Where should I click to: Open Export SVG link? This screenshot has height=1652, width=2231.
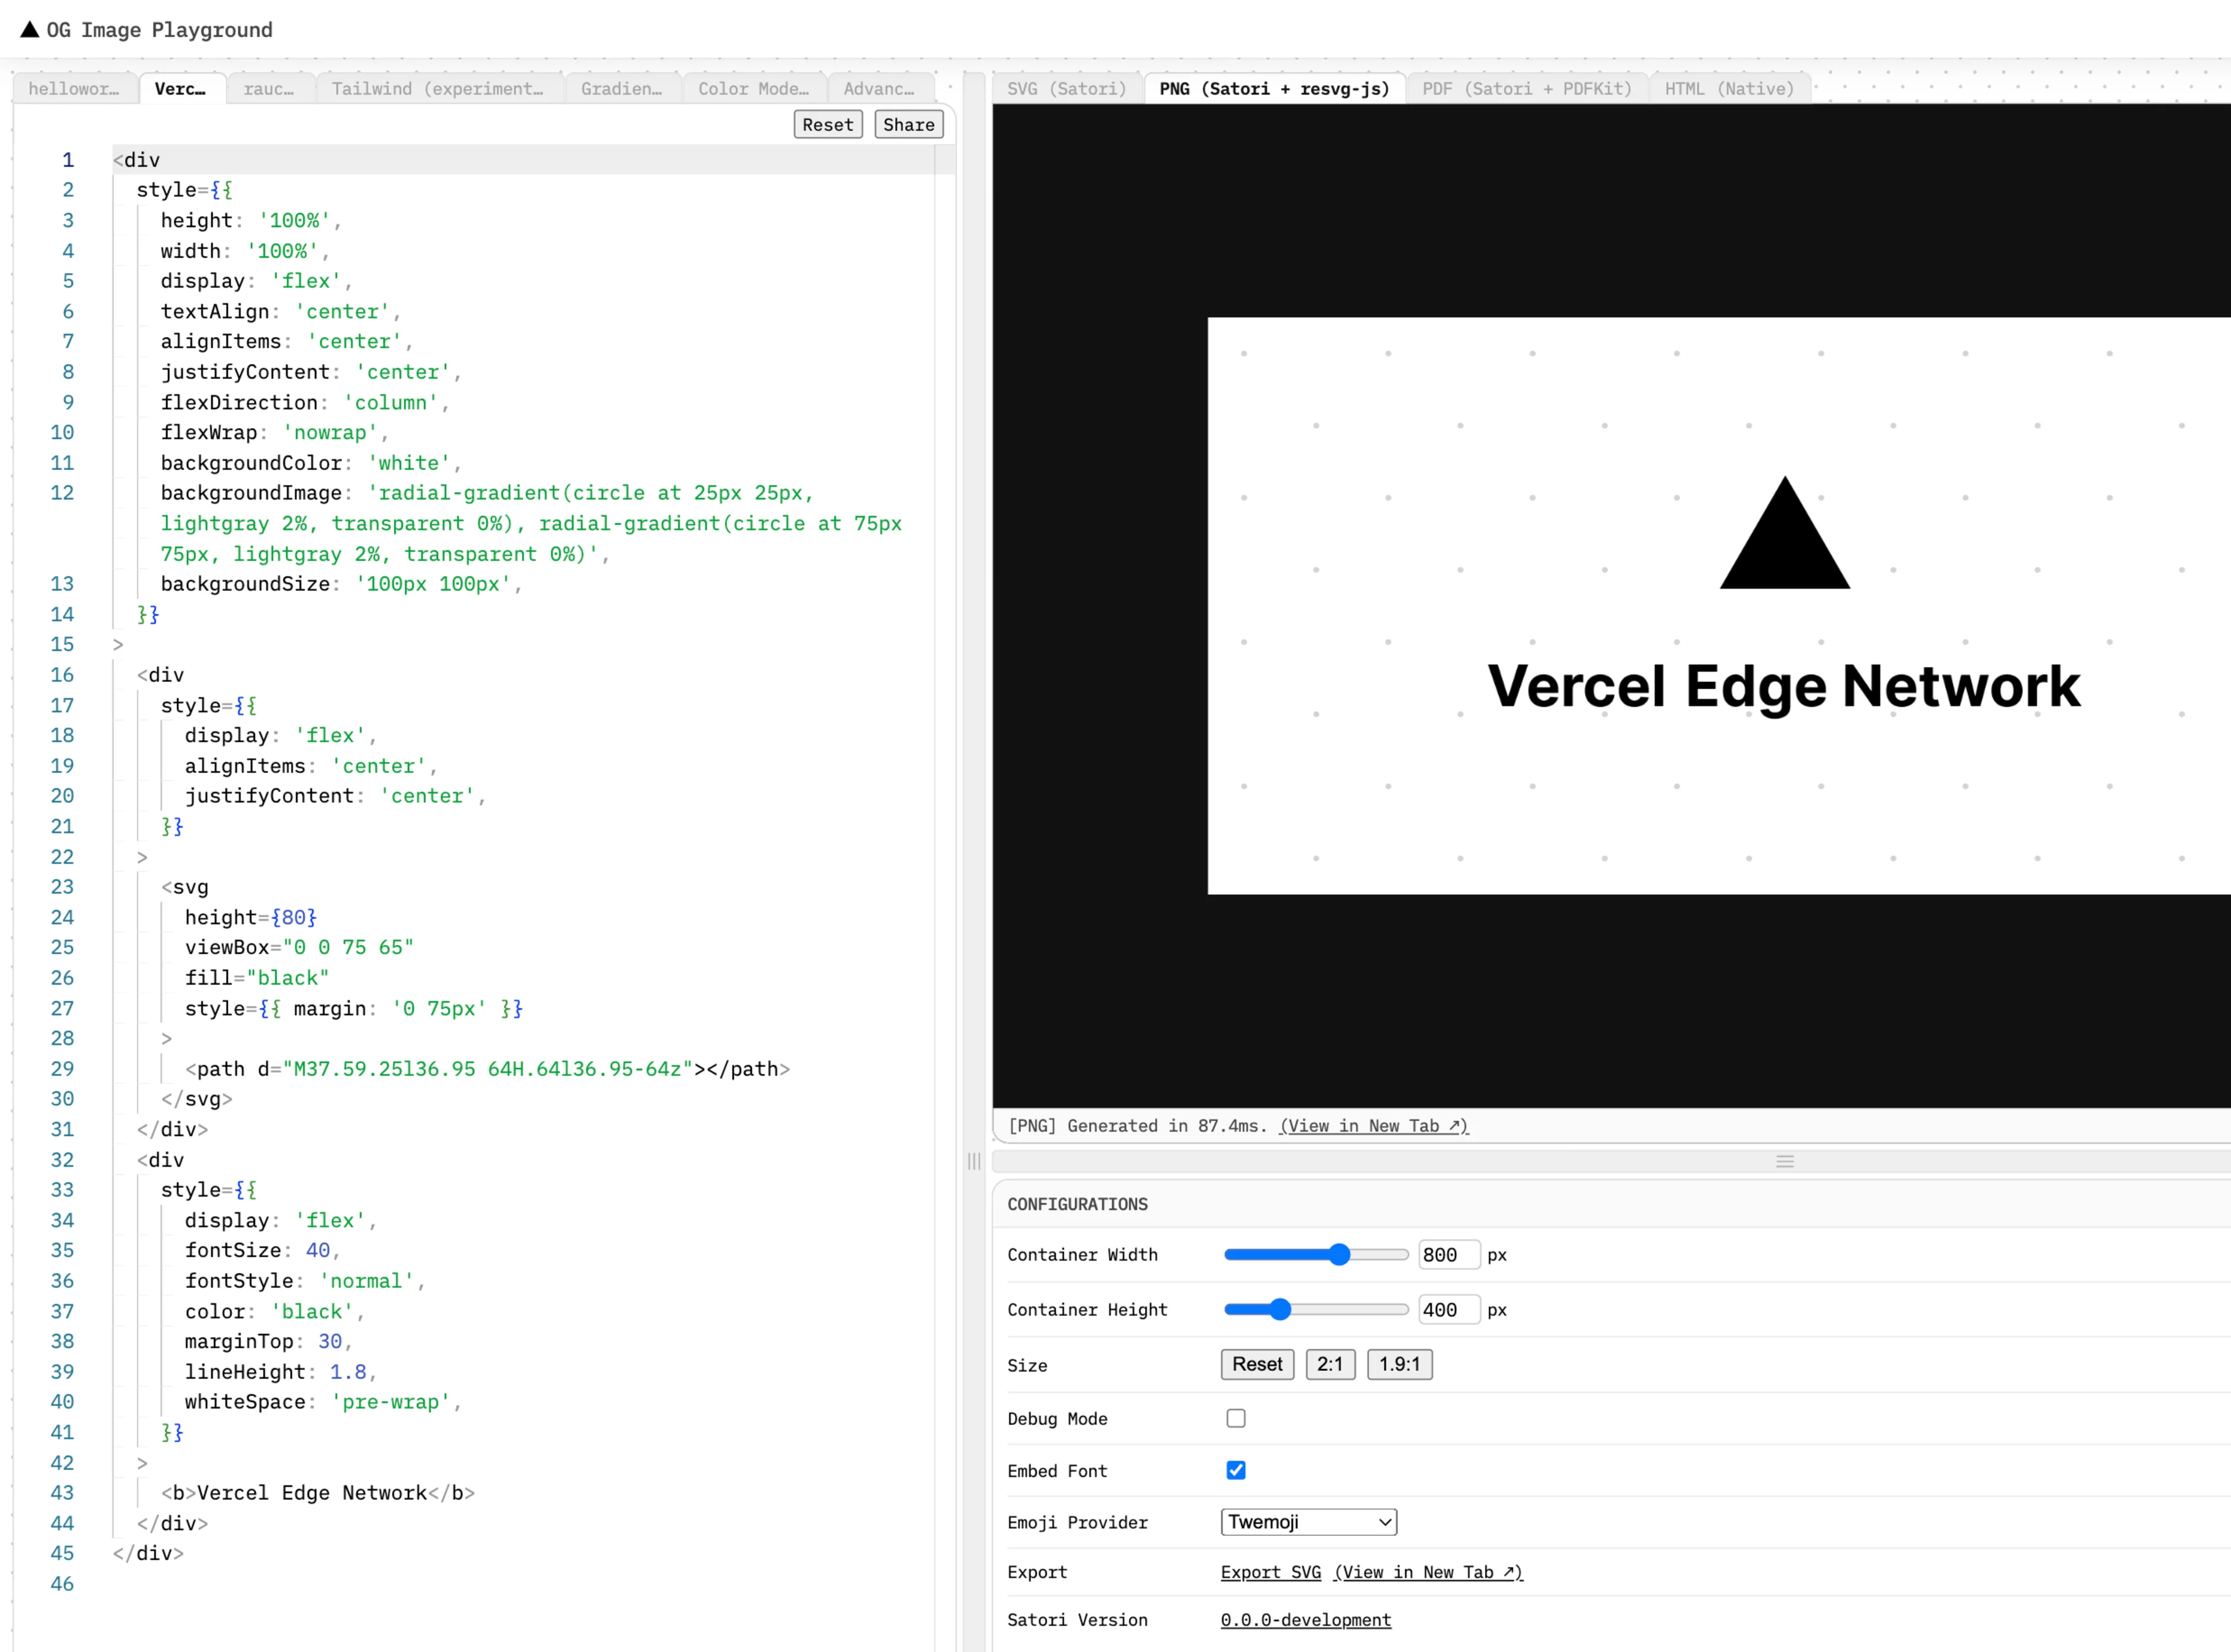pyautogui.click(x=1270, y=1572)
